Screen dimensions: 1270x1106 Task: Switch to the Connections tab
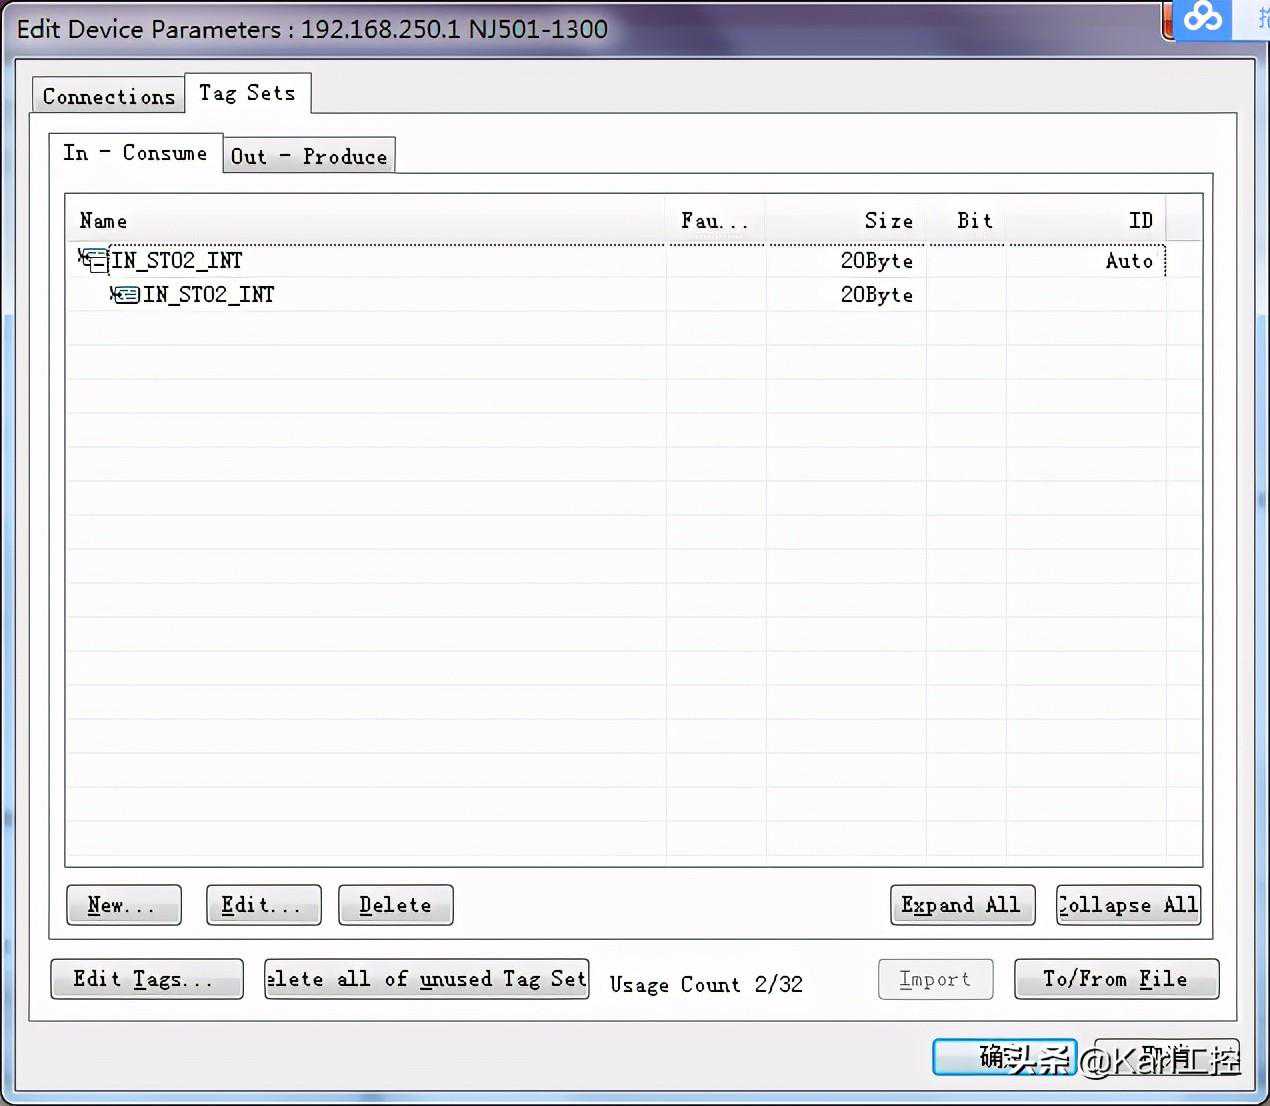point(109,97)
